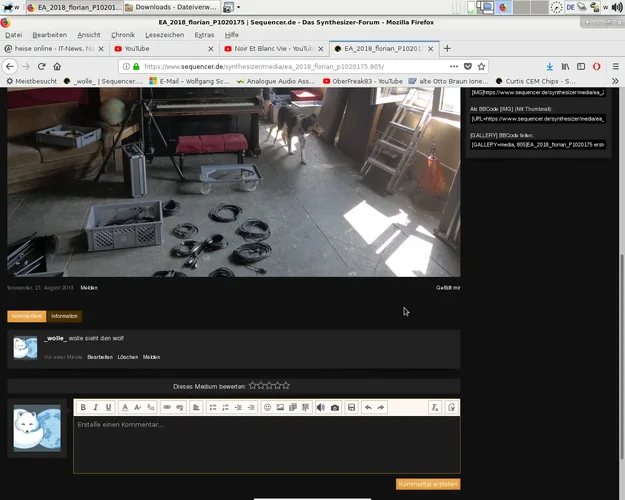Open the Lesezeichen menu

[x=165, y=35]
